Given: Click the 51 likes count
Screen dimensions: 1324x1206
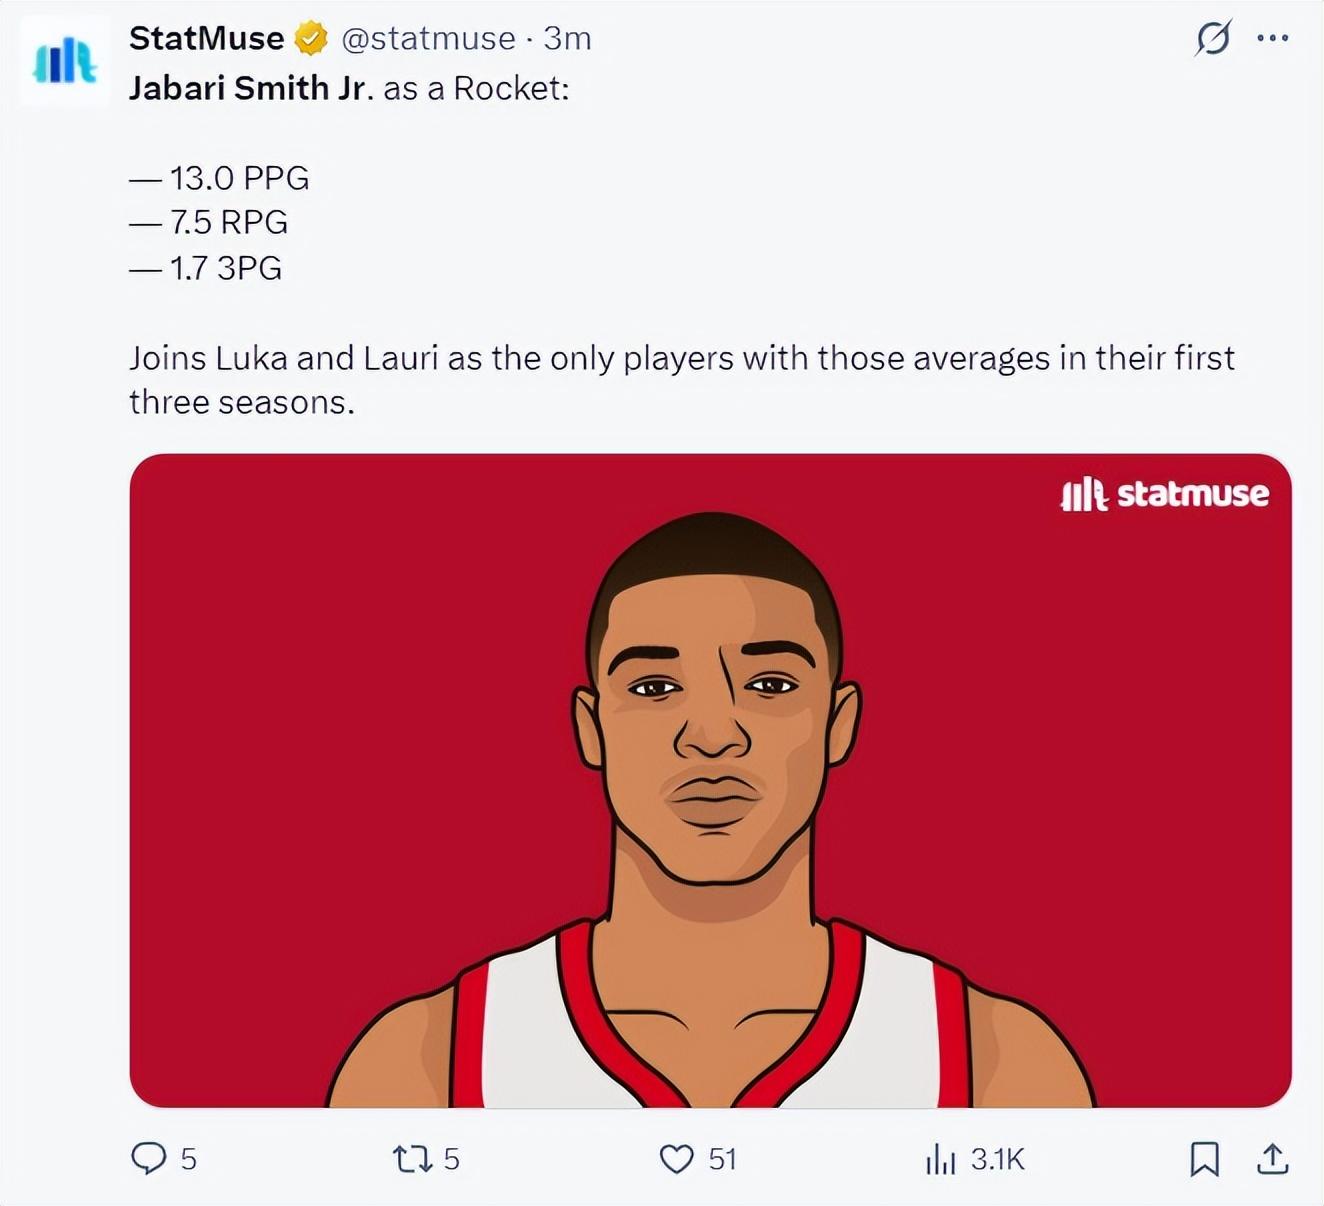Looking at the screenshot, I should pos(722,1159).
